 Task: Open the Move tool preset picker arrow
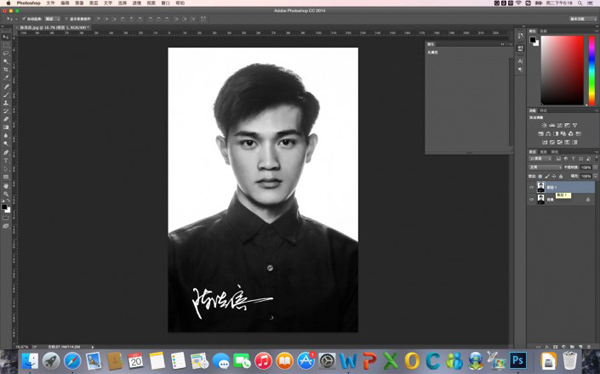(x=16, y=18)
